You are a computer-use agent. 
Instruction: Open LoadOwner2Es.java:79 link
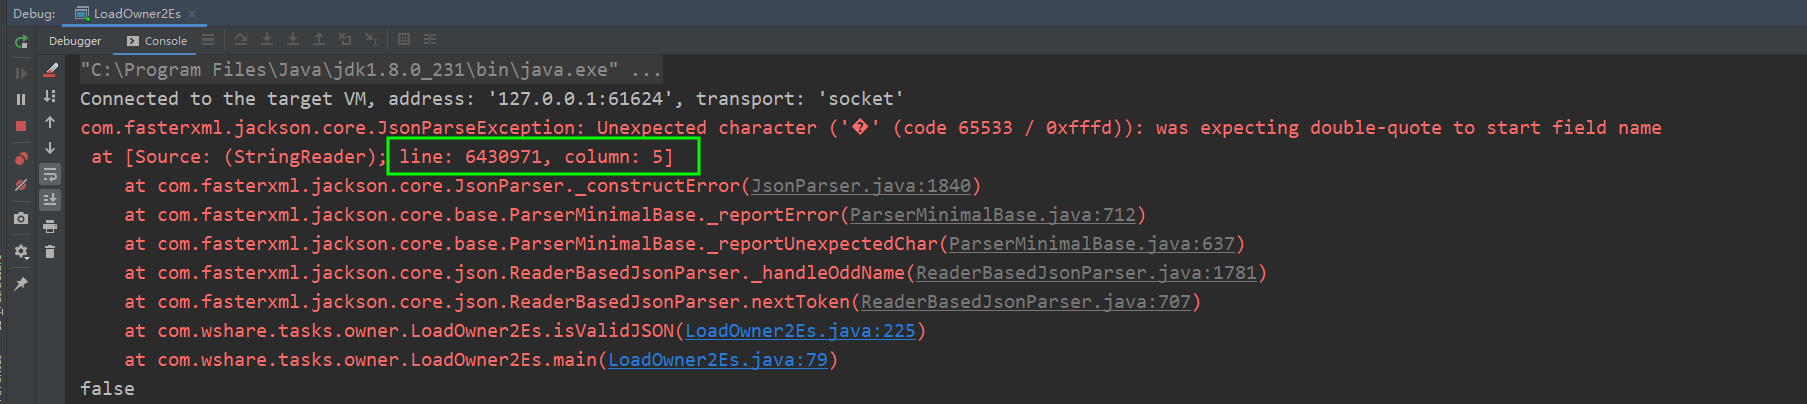click(718, 360)
